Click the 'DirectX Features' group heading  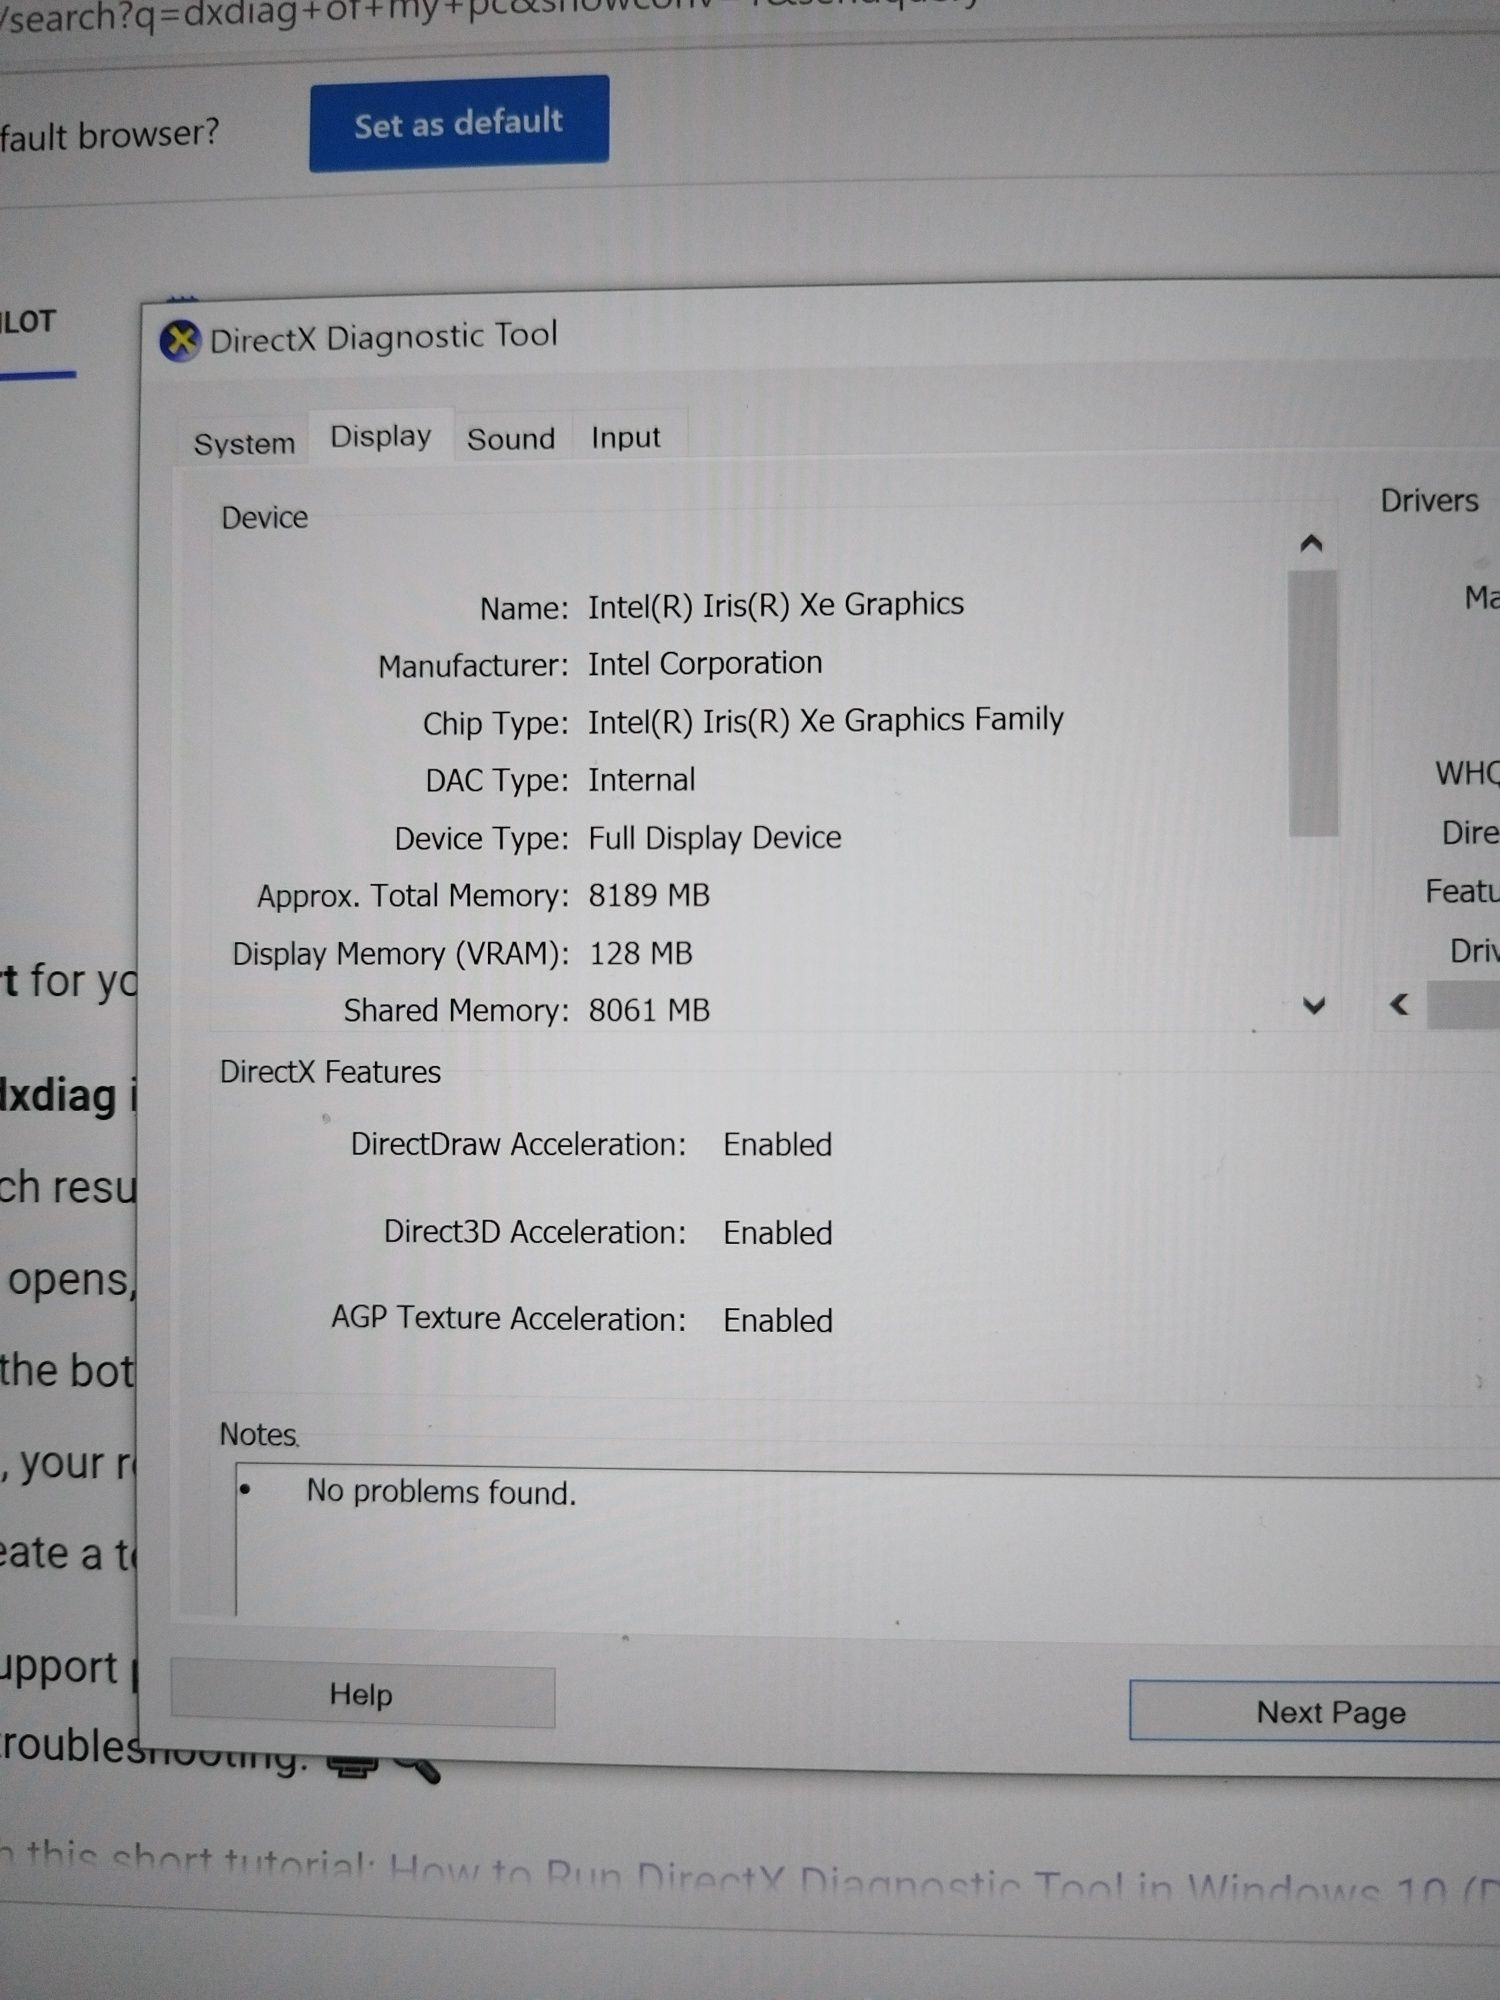330,1072
